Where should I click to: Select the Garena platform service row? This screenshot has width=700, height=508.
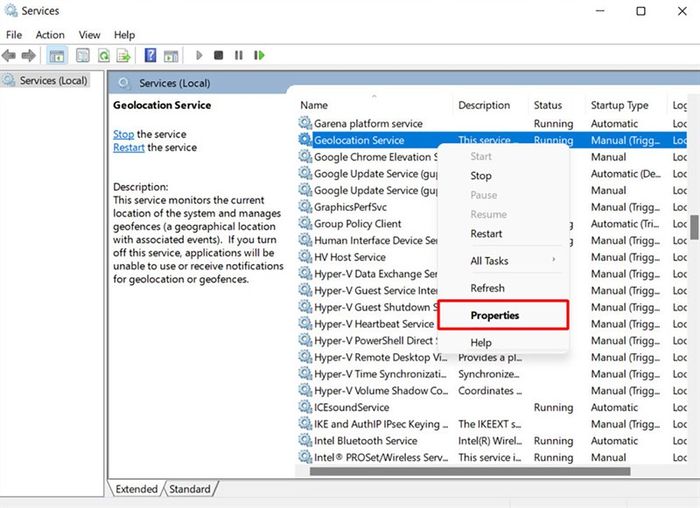492,123
